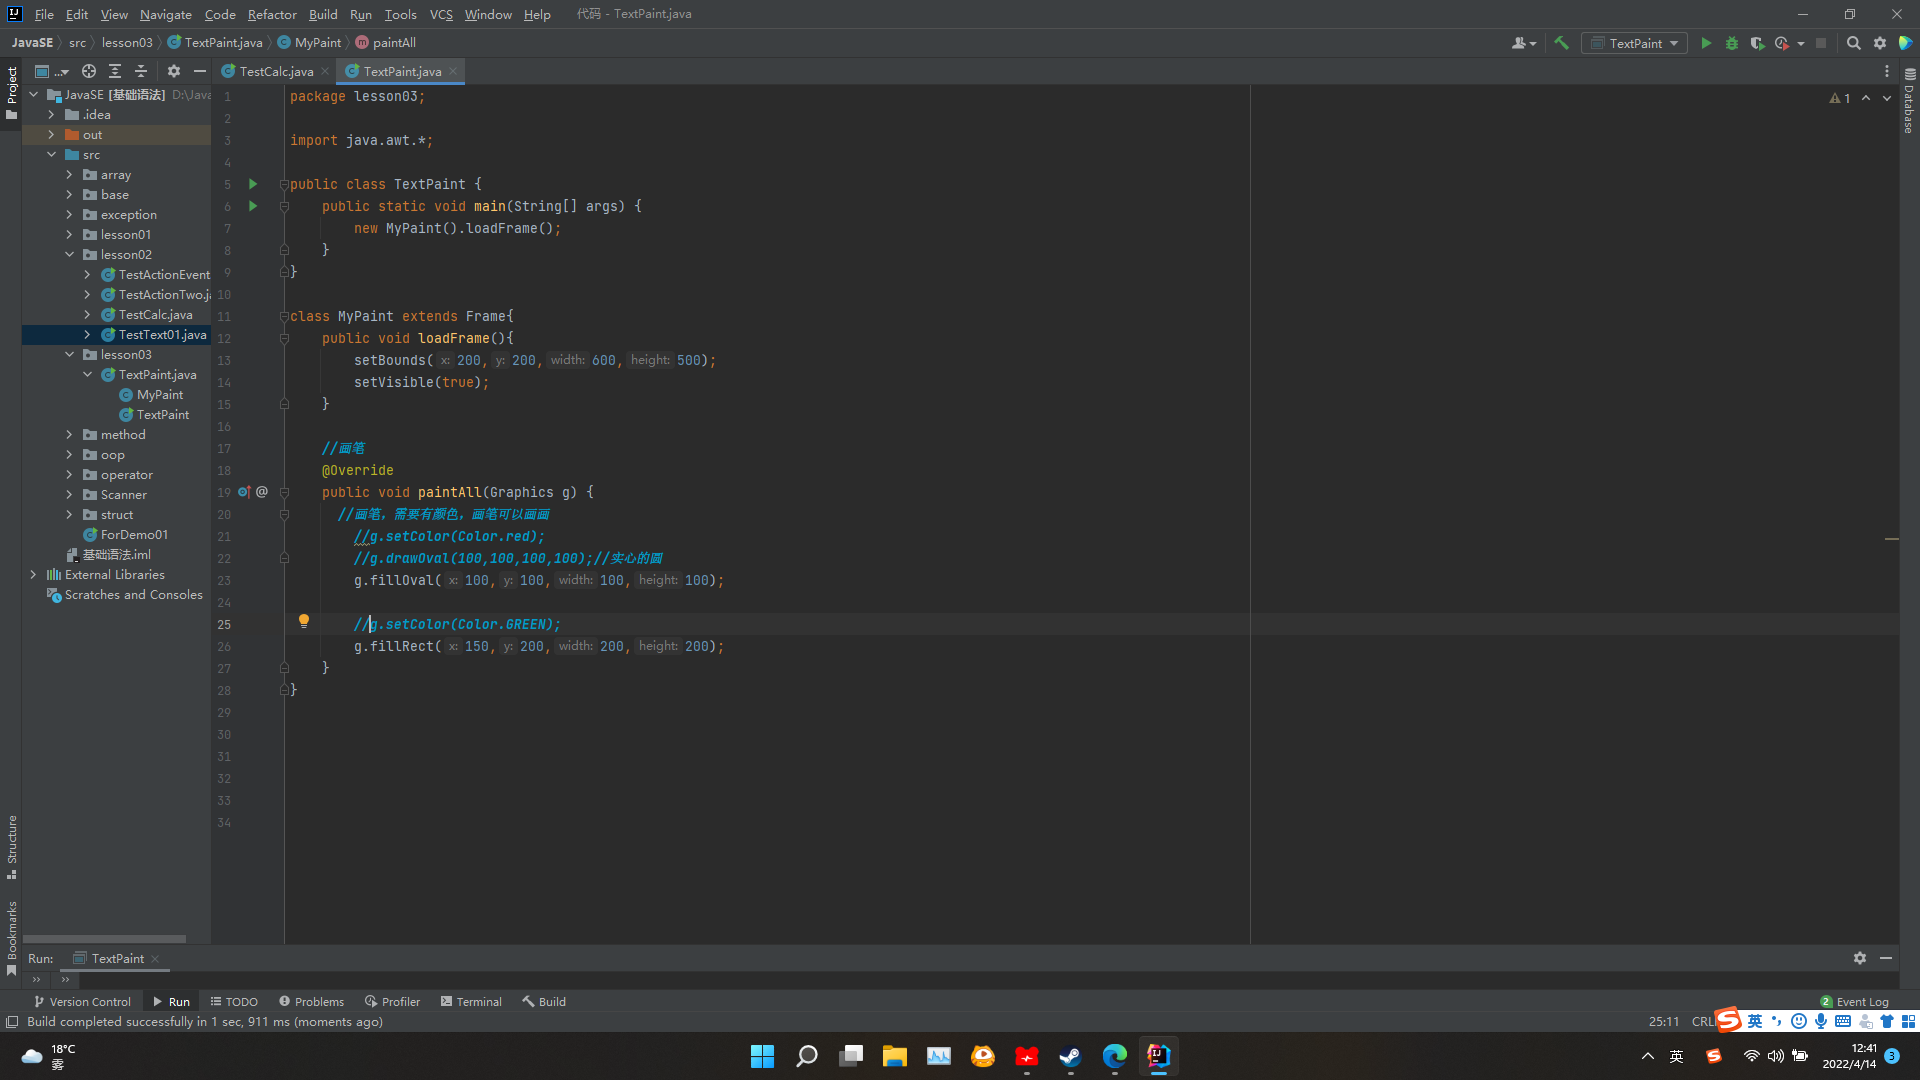This screenshot has height=1080, width=1920.
Task: Open Run panel settings gear
Action: (x=1859, y=958)
